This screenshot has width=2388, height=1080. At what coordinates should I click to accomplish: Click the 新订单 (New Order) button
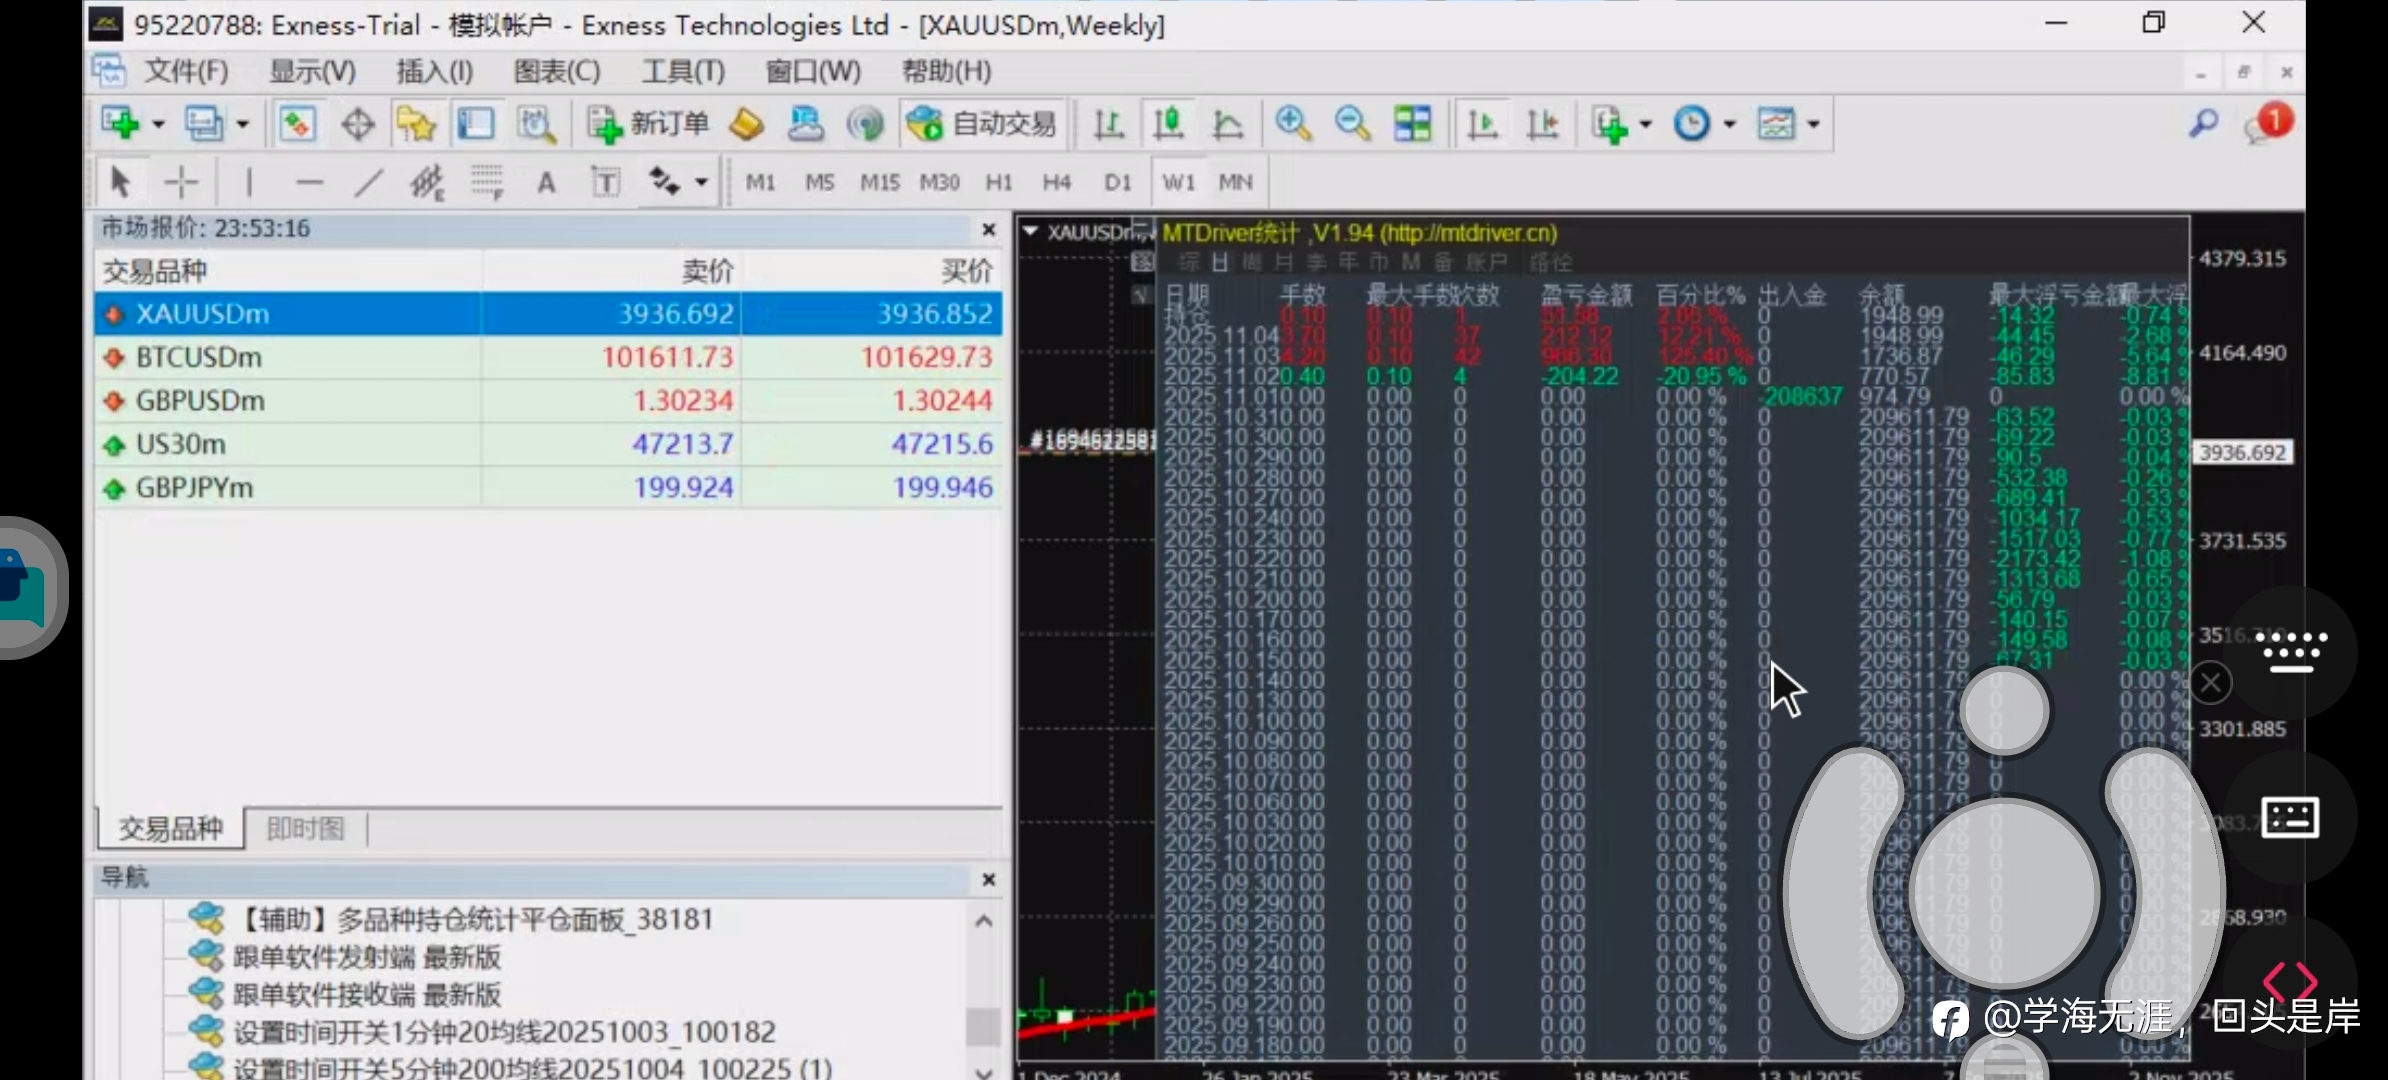tap(648, 124)
